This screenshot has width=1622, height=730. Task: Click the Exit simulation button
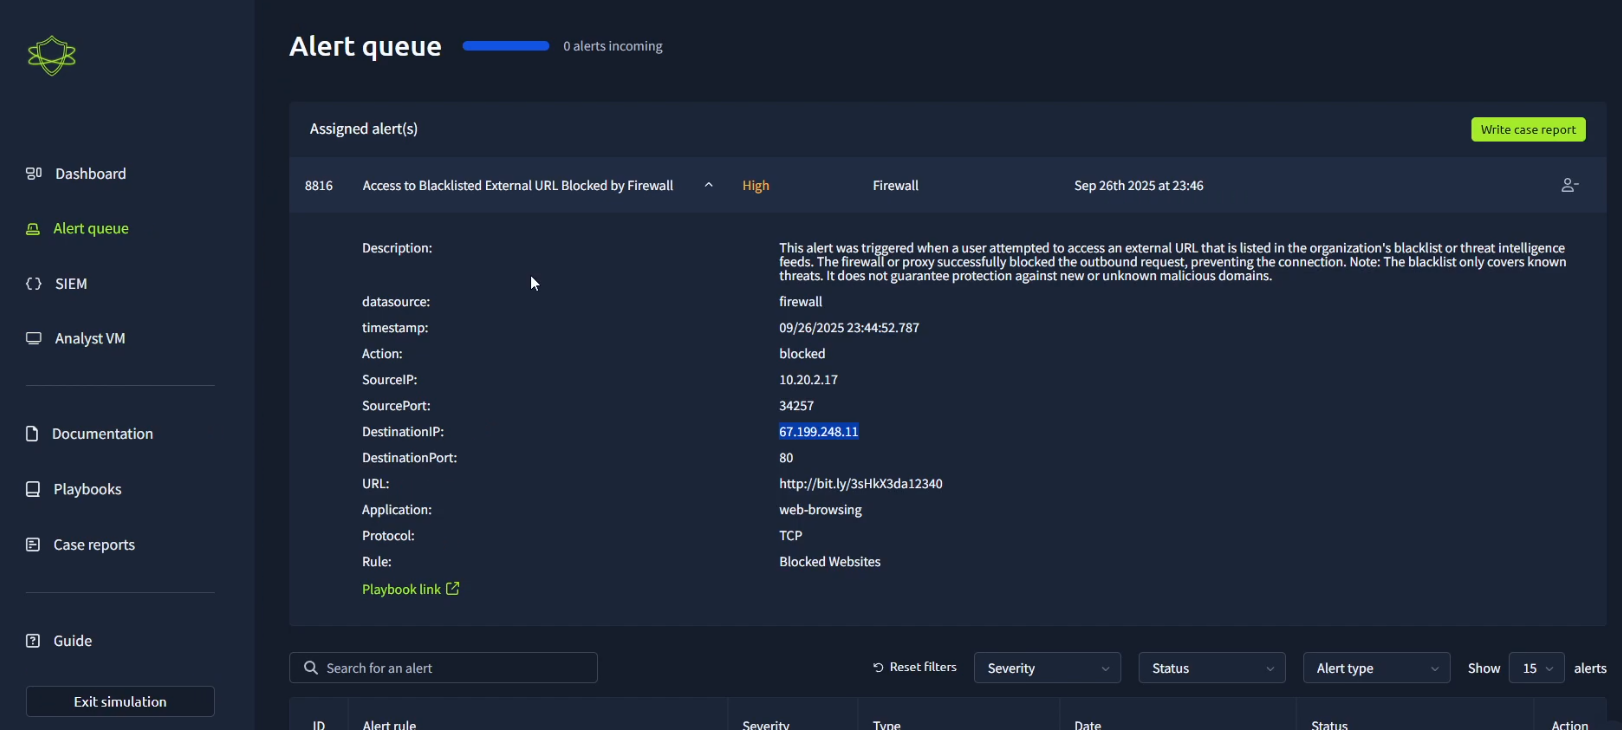point(120,702)
